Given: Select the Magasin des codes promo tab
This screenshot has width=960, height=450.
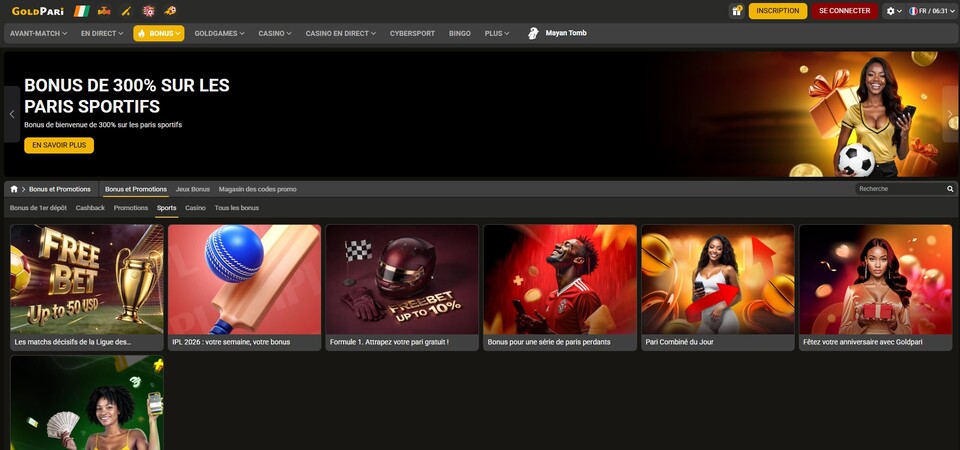Looking at the screenshot, I should pos(258,189).
